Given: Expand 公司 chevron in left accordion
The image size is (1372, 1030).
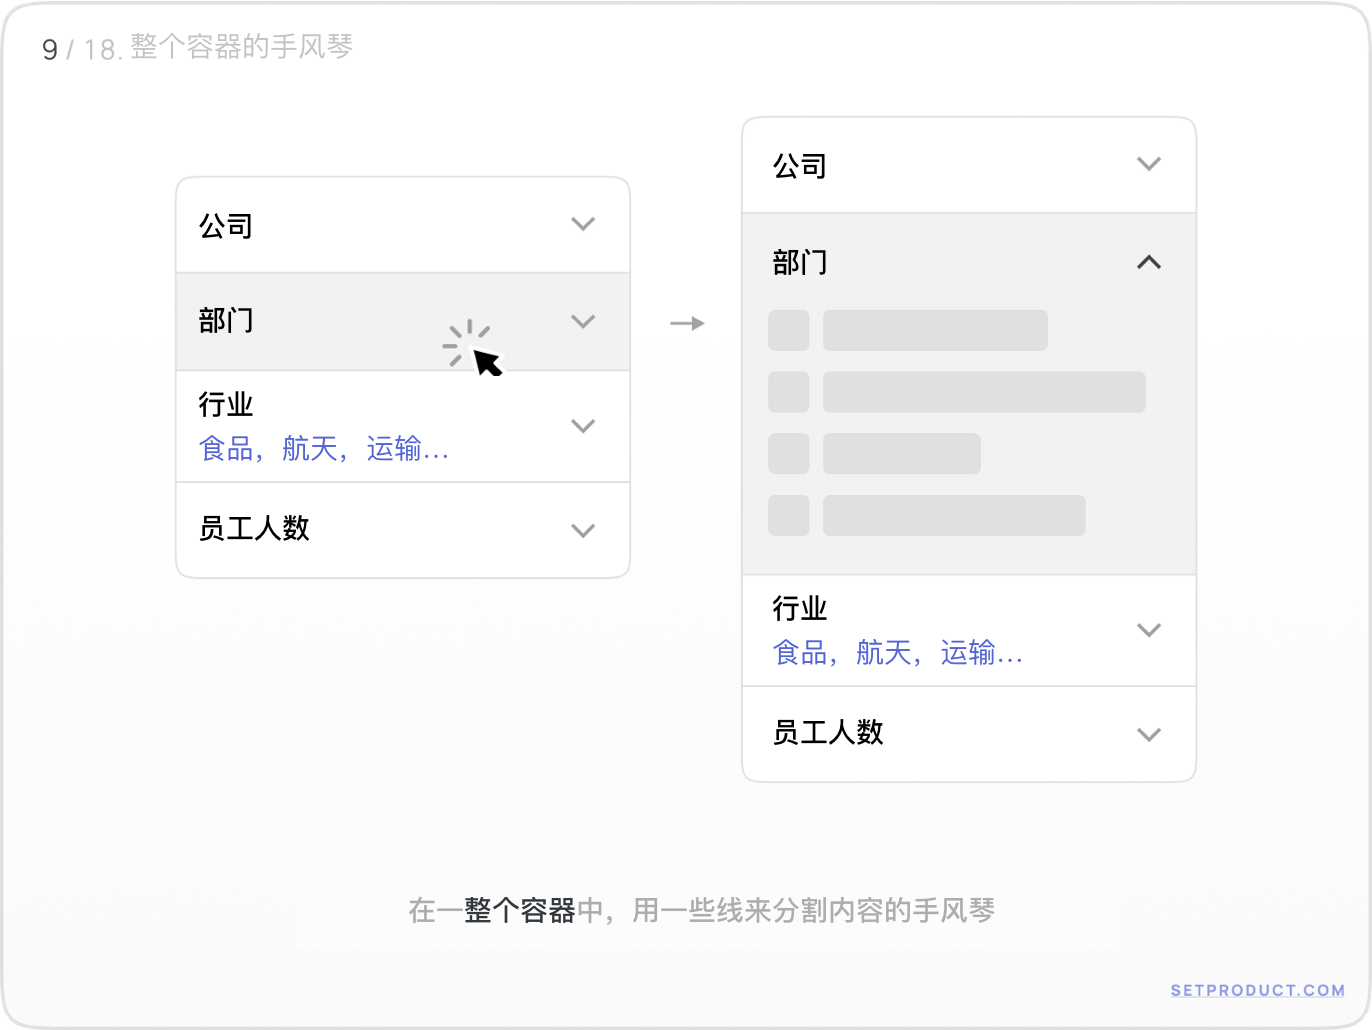Looking at the screenshot, I should coord(583,224).
